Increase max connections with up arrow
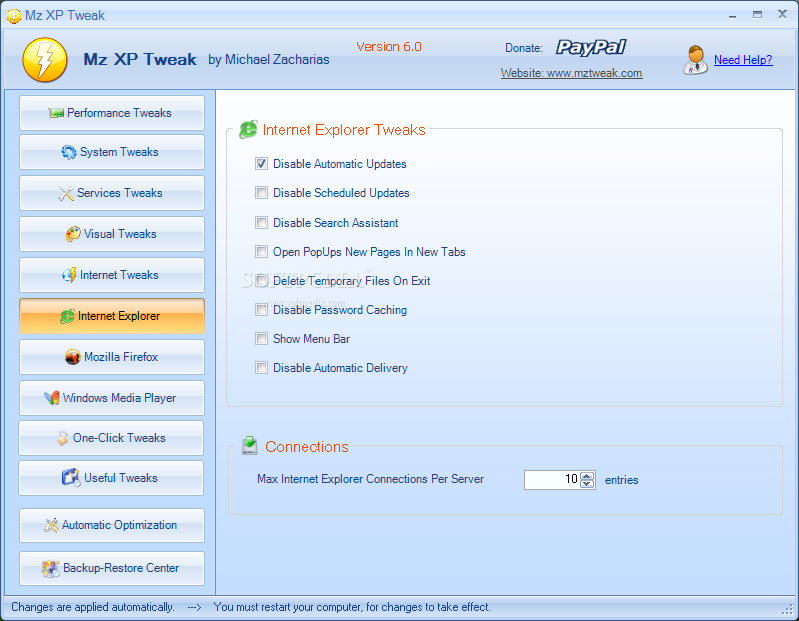This screenshot has width=799, height=621. click(587, 476)
